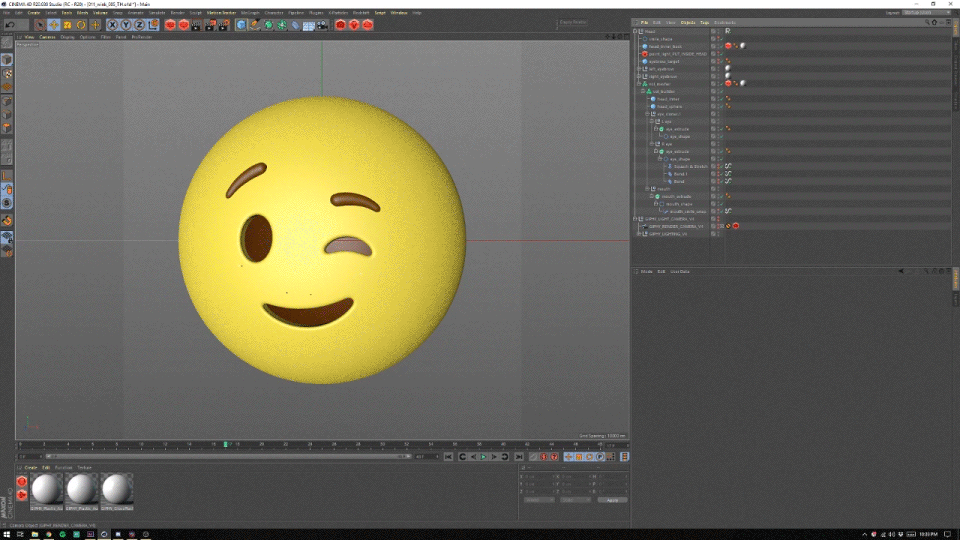The image size is (960, 540).
Task: Select the Move tool
Action: coord(54,25)
